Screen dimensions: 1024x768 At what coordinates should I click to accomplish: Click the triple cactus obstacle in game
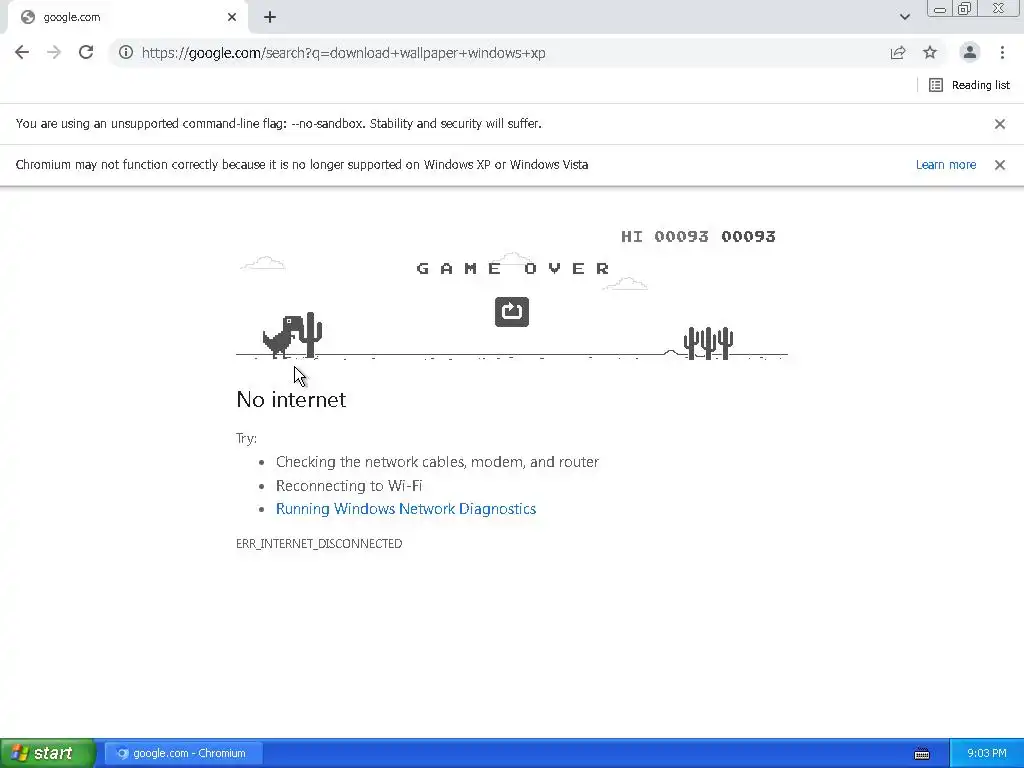coord(709,343)
